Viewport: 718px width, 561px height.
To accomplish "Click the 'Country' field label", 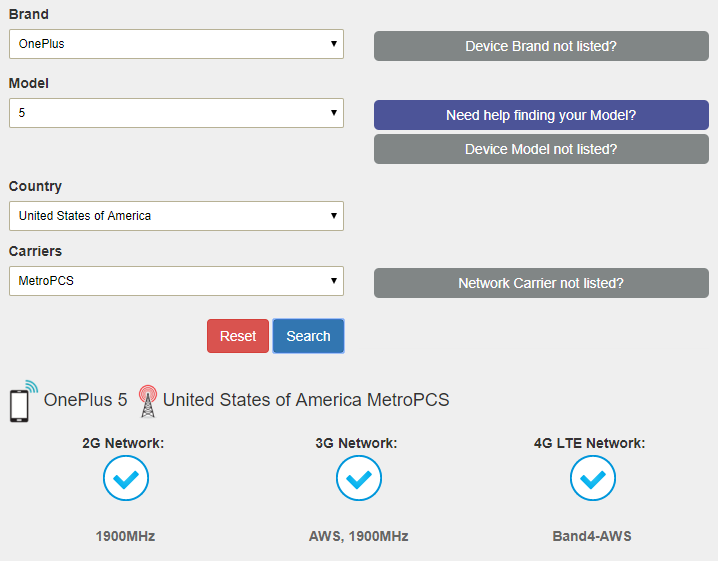I will [x=35, y=186].
